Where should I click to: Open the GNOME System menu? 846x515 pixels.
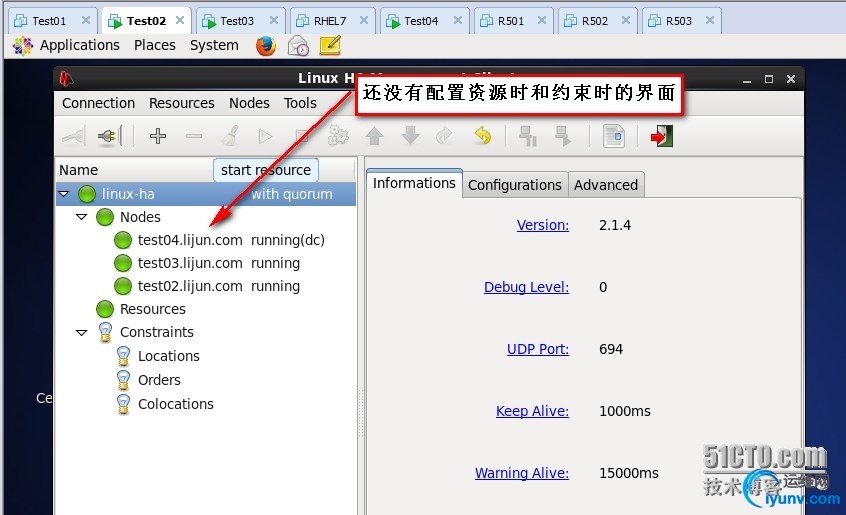coord(214,45)
